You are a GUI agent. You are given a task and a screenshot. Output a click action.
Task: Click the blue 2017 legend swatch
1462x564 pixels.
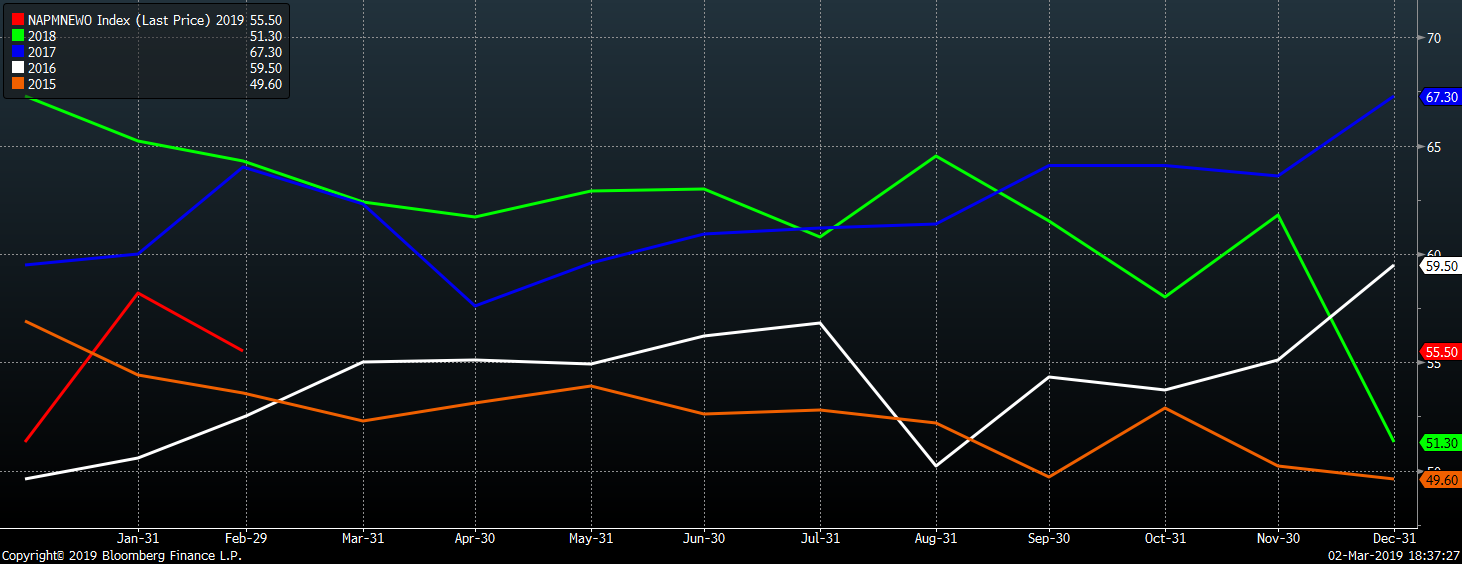pyautogui.click(x=16, y=53)
